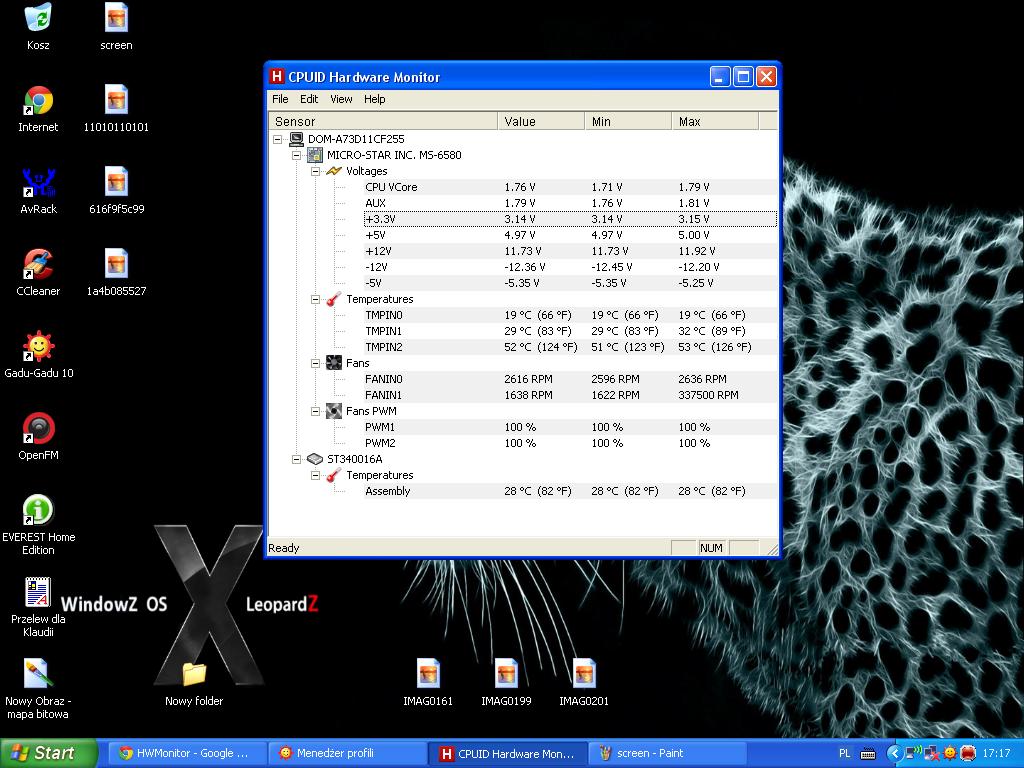Screen dimensions: 1024x768
Task: Select the FANIN1 fan row
Action: coord(570,395)
